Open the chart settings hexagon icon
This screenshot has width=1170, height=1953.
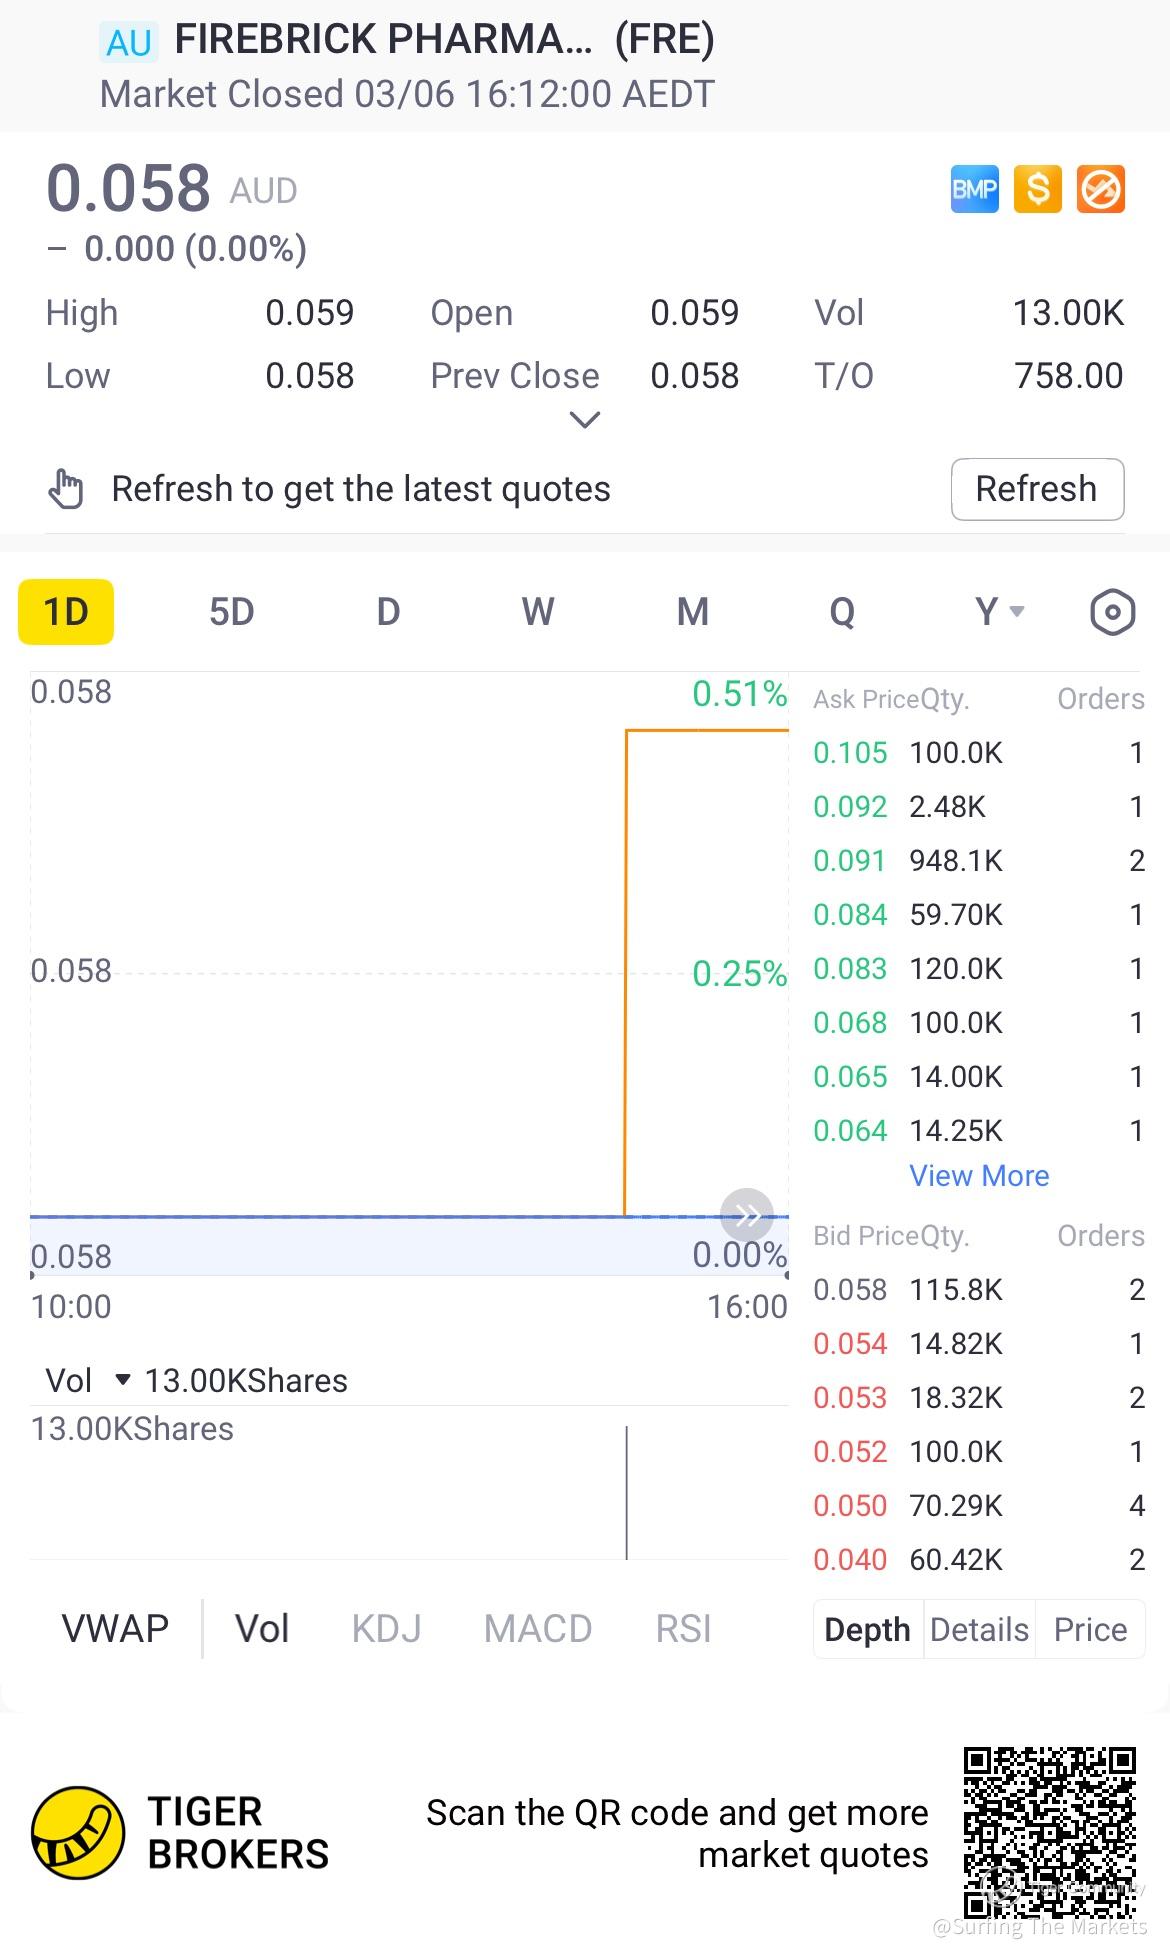1112,612
